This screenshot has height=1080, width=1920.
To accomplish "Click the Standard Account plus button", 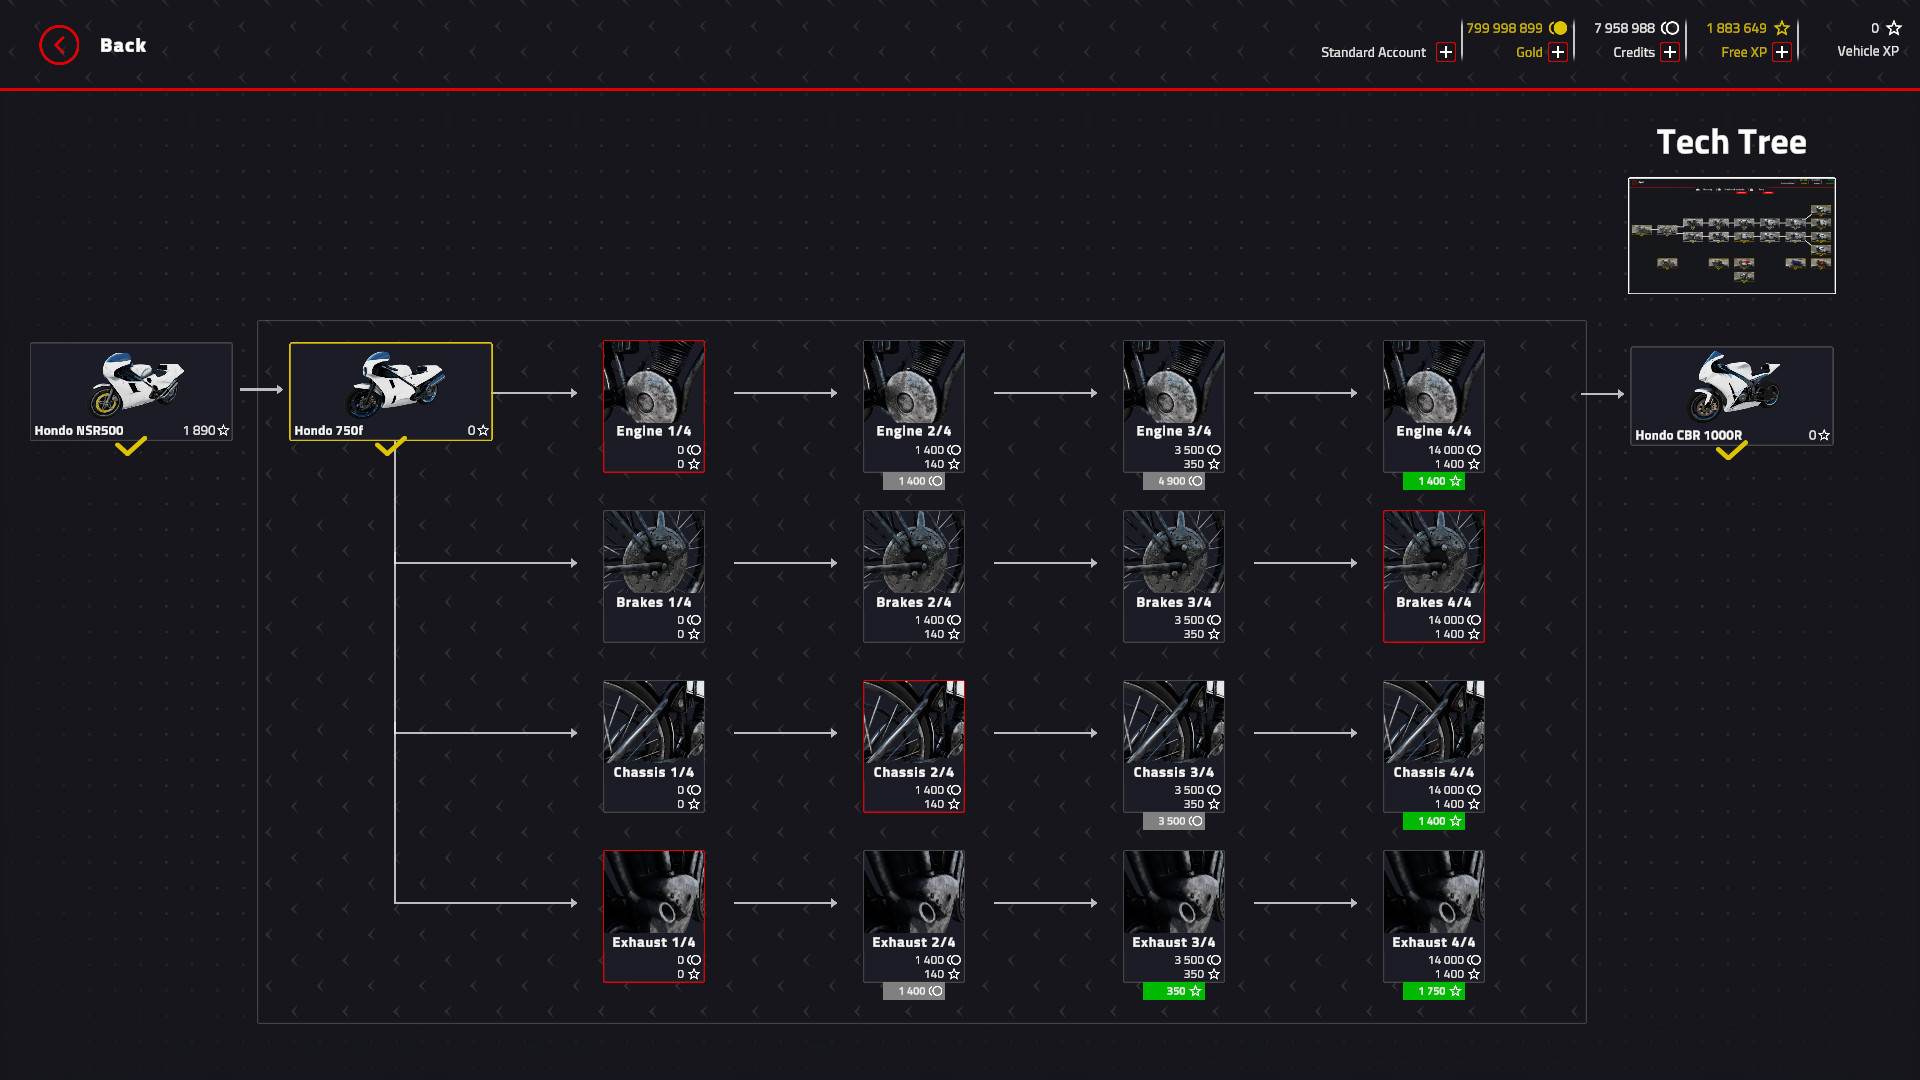I will tap(1445, 52).
